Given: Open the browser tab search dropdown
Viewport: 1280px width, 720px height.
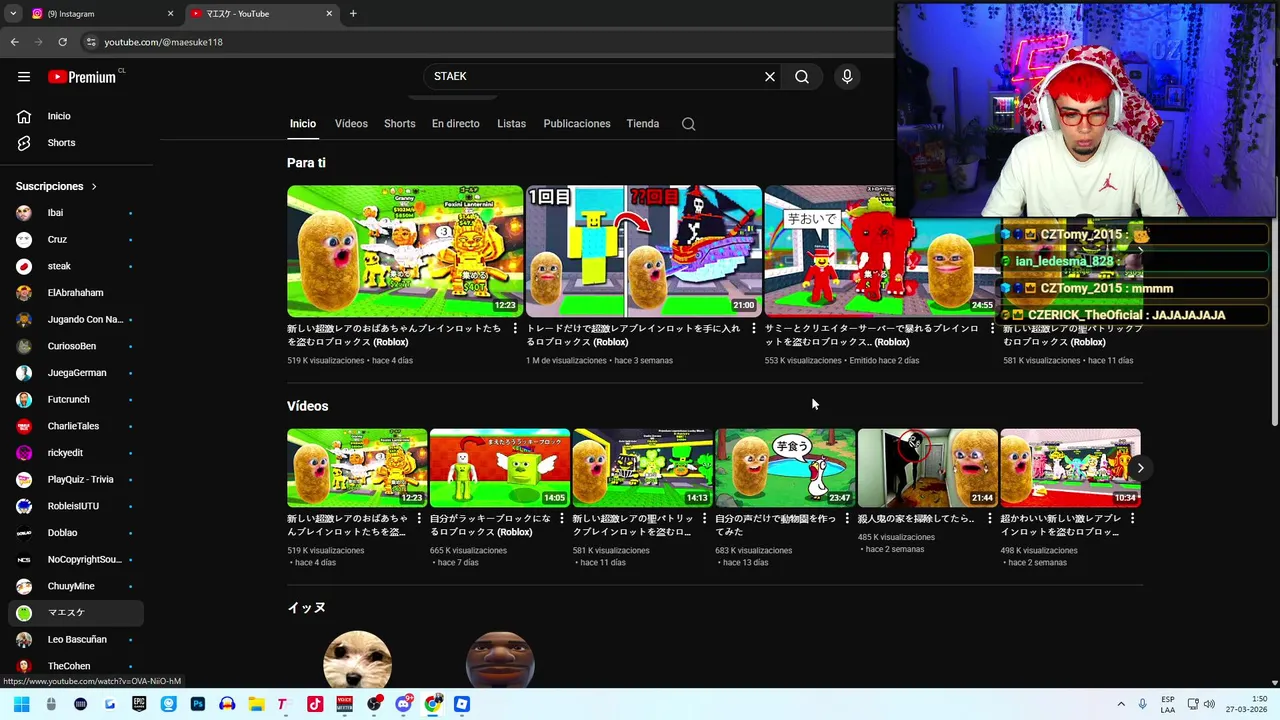Looking at the screenshot, I should tap(13, 14).
